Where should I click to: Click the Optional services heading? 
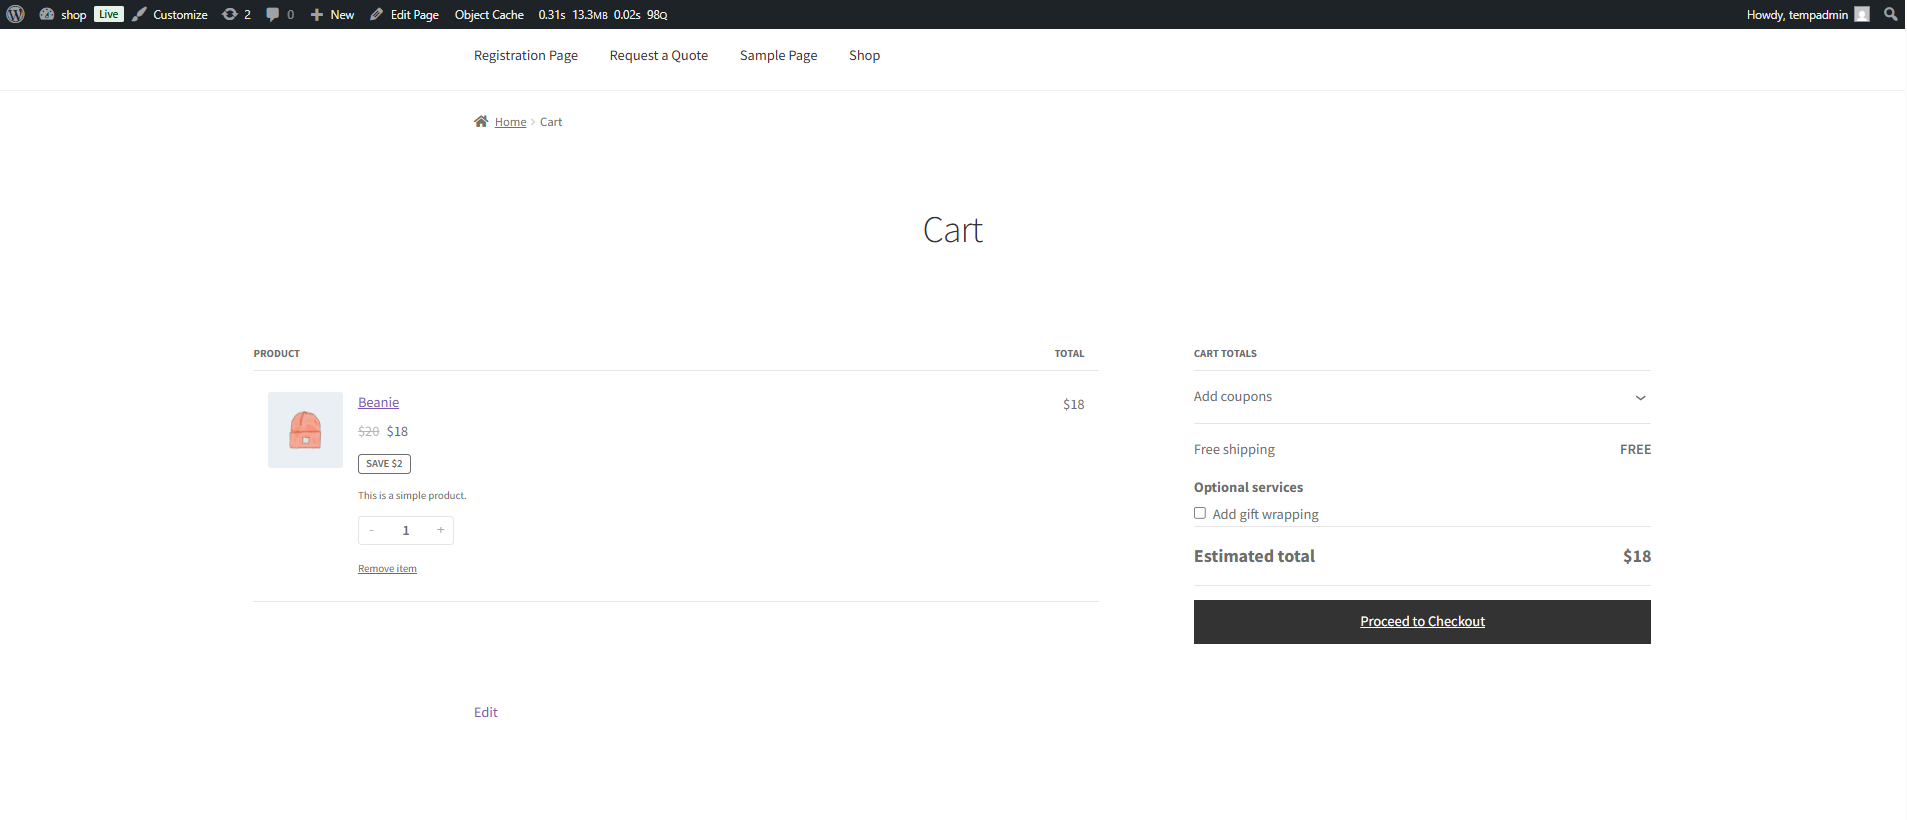[1248, 487]
